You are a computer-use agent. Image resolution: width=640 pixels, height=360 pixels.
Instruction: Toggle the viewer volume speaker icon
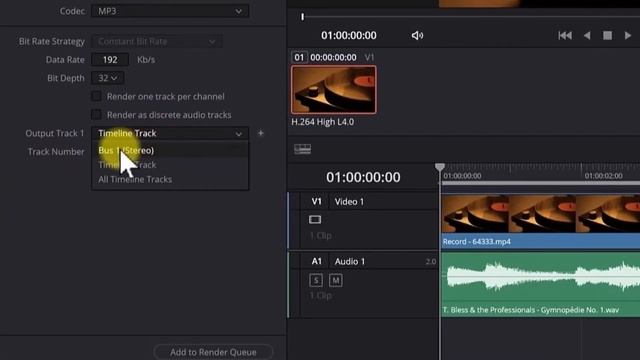[x=417, y=36]
